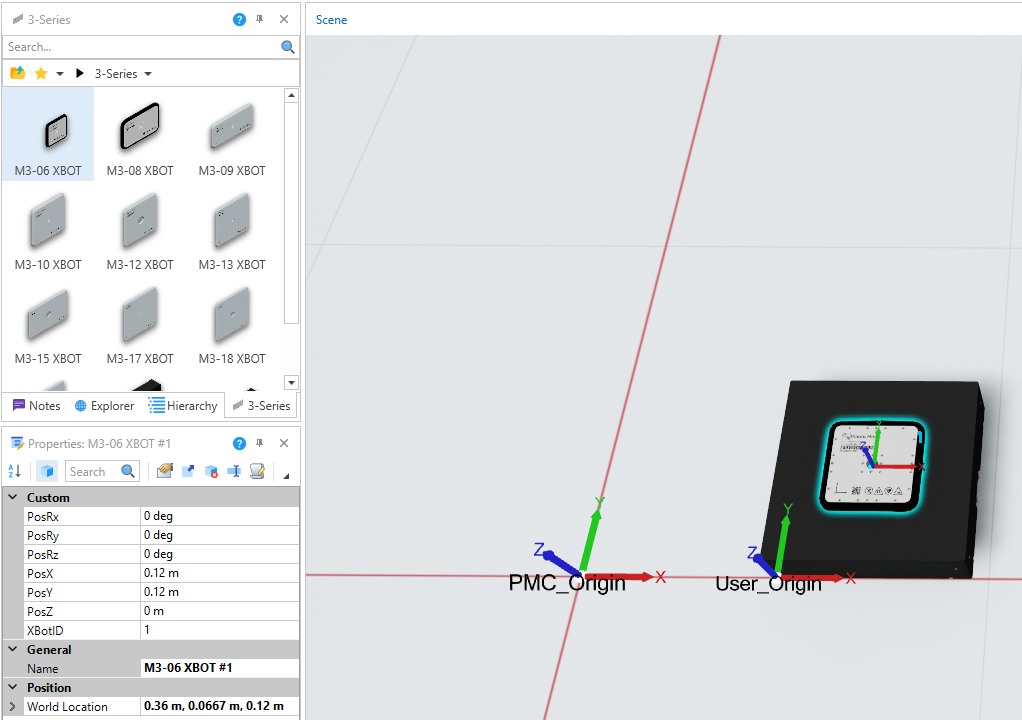Select the M3-08 XBOT thumbnail
The height and width of the screenshot is (720, 1022).
140,135
